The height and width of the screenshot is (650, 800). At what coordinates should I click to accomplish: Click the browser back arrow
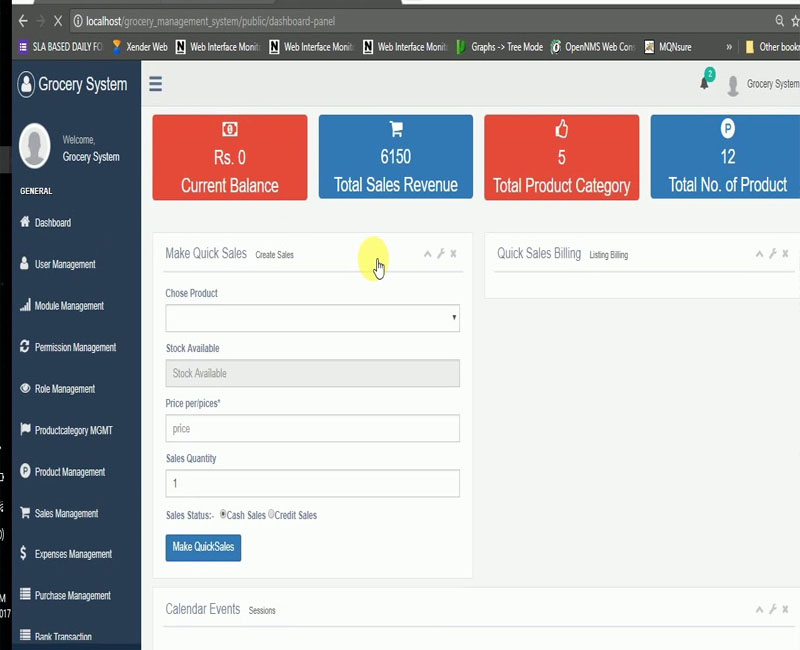tap(23, 21)
